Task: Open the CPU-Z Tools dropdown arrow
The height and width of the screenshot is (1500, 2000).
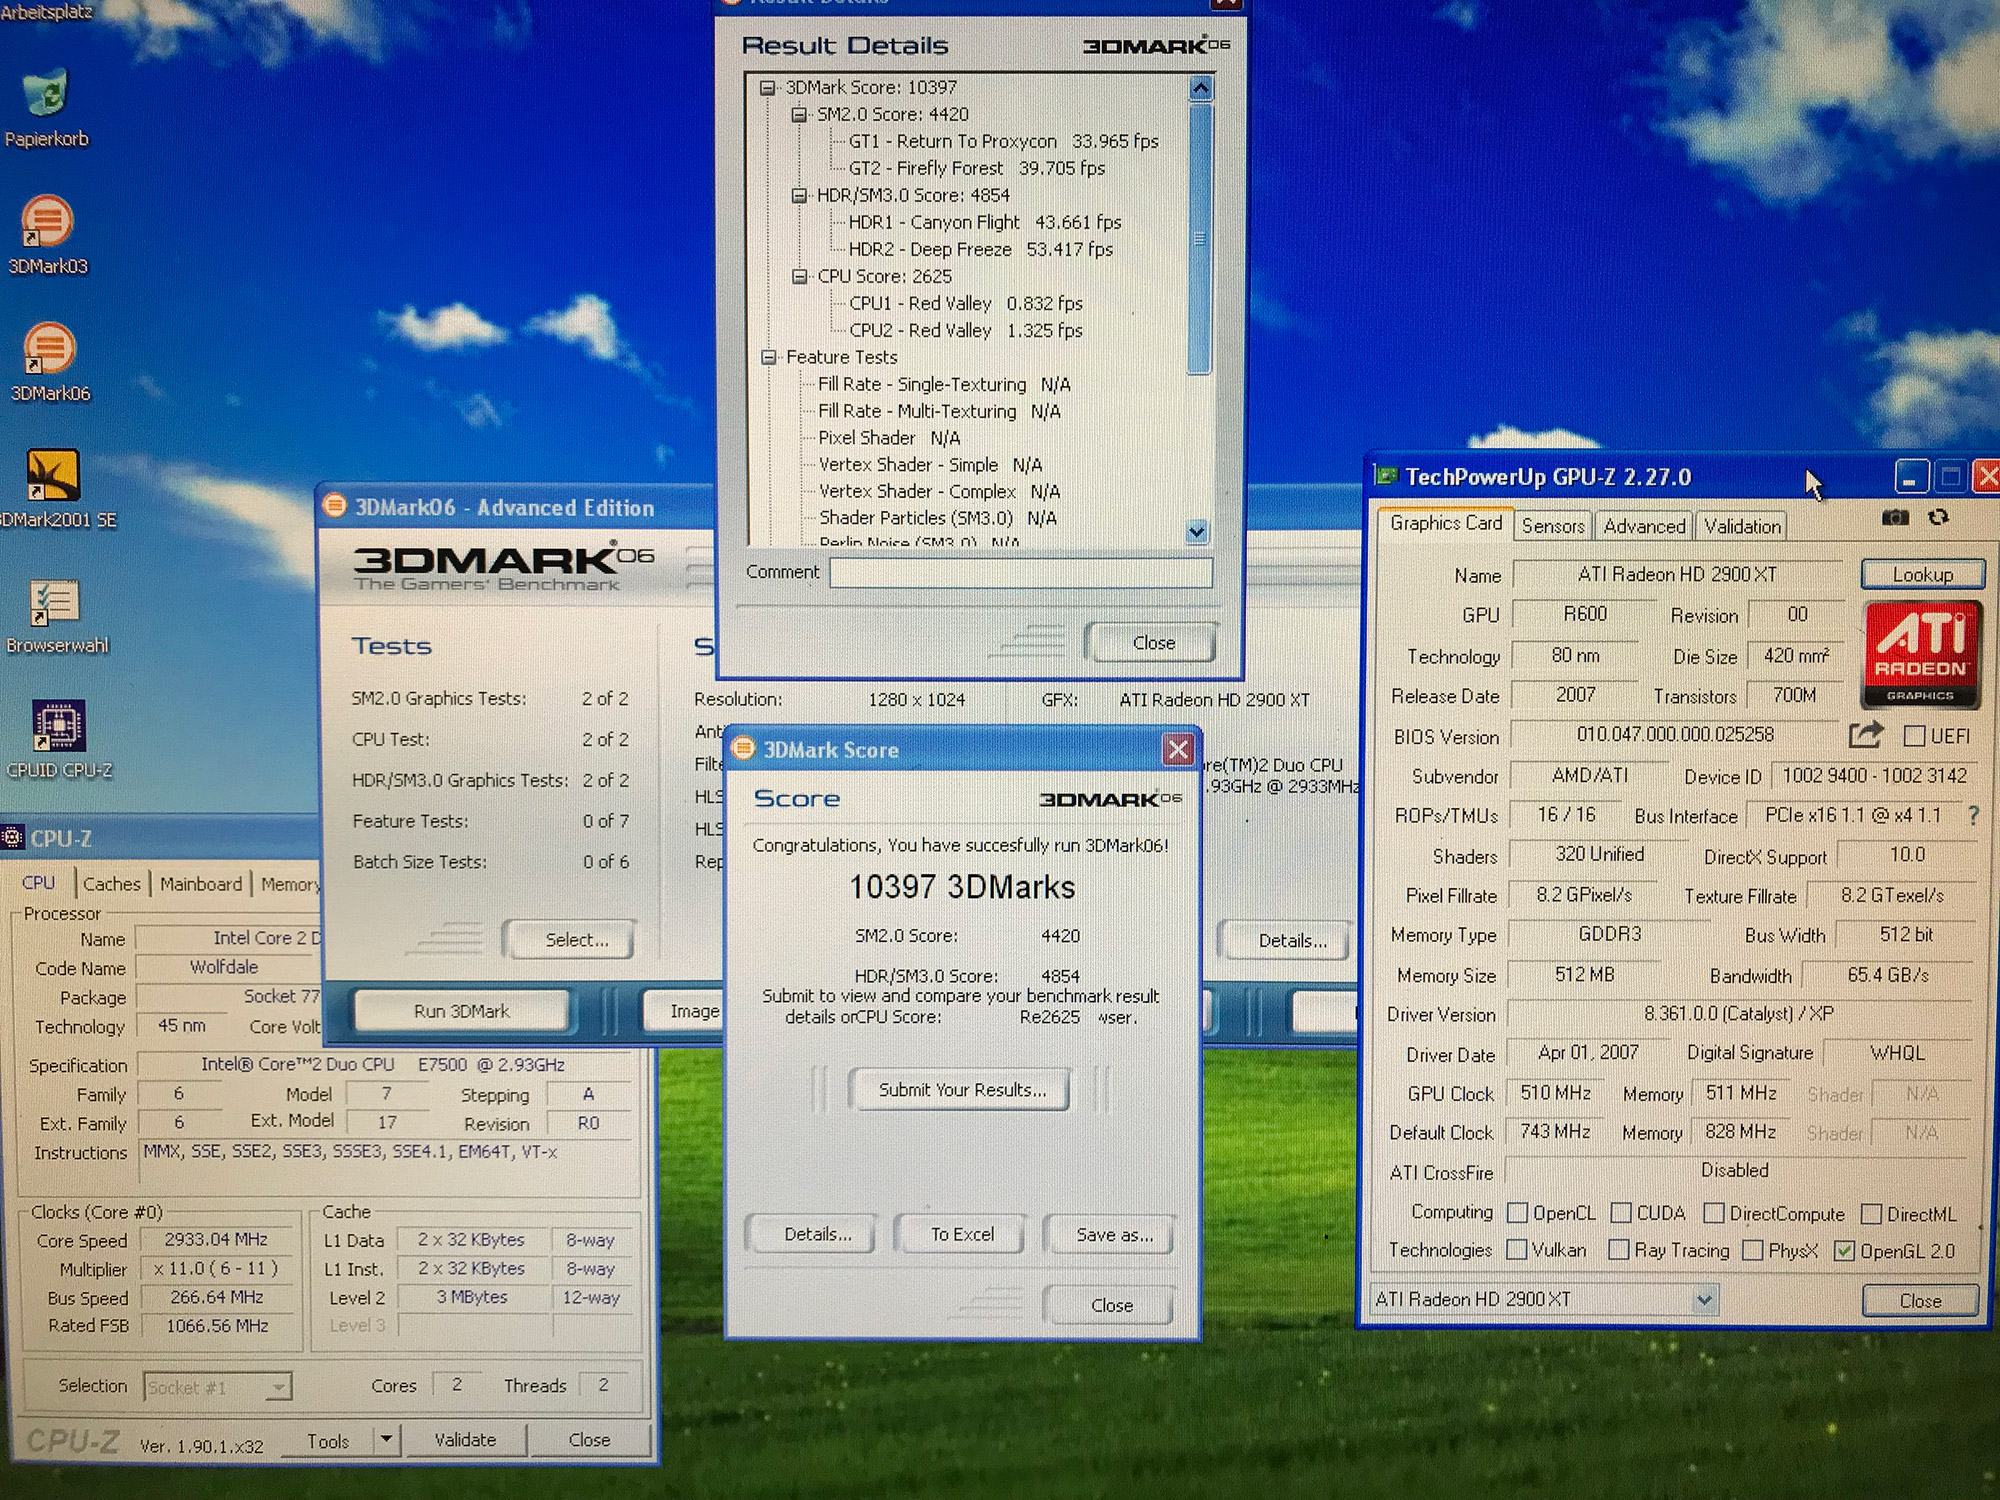Action: click(386, 1439)
